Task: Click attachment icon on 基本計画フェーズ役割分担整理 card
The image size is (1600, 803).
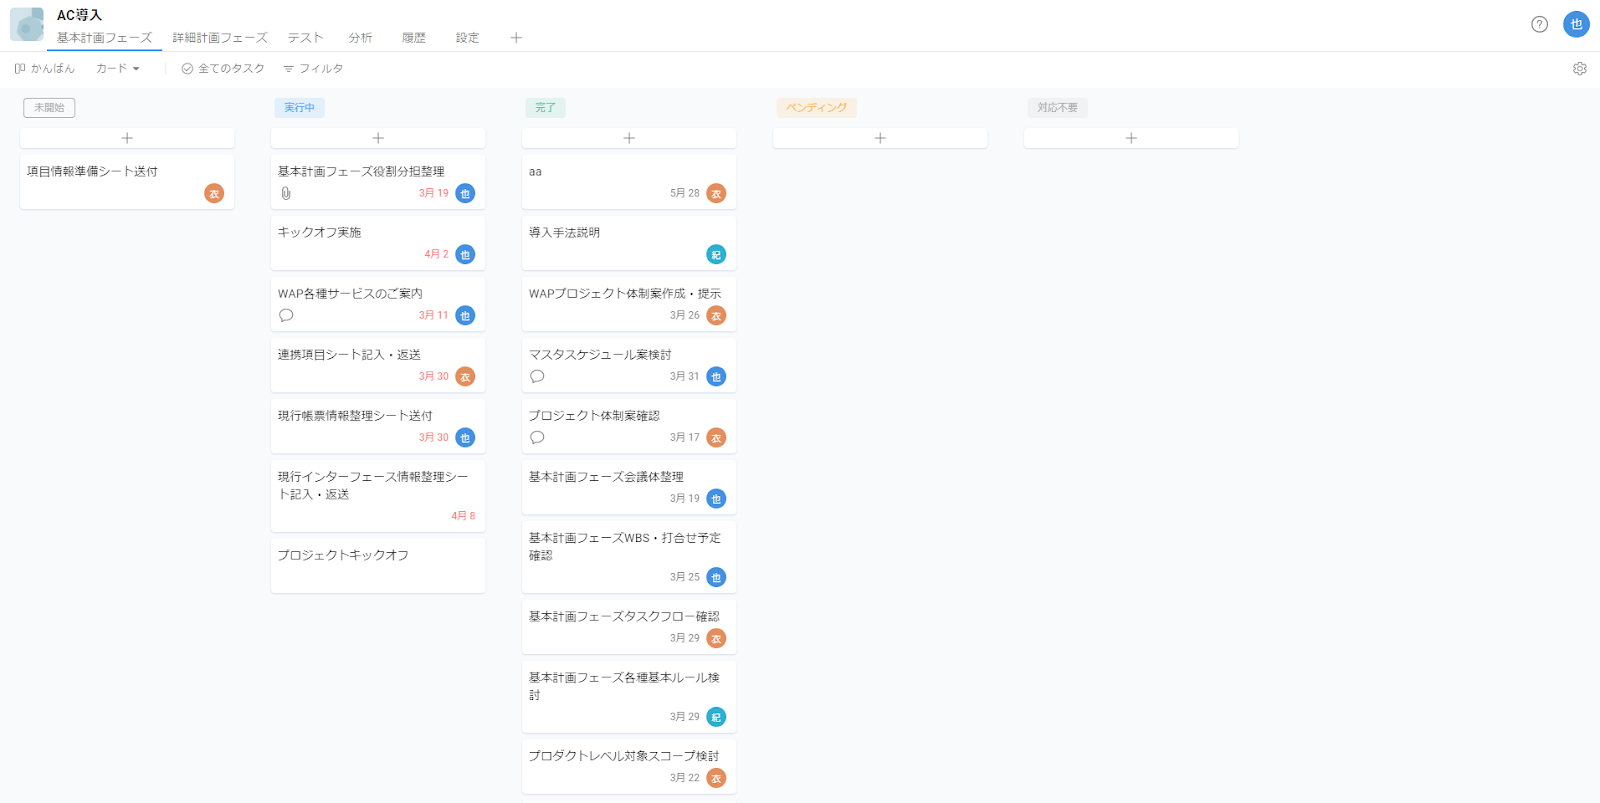Action: click(x=286, y=193)
